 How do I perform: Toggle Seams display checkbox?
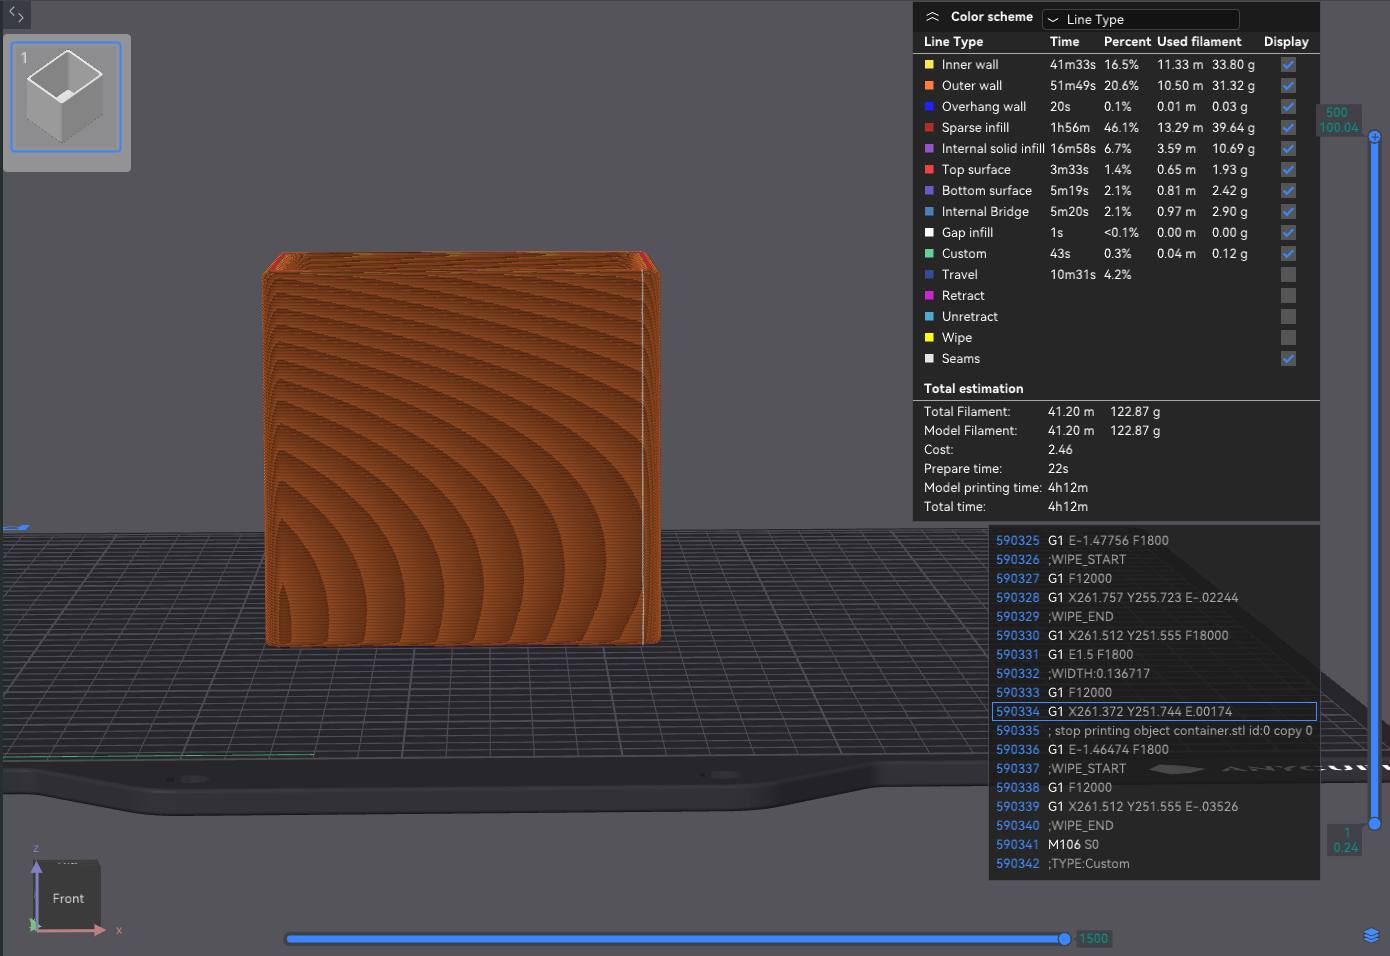click(x=1288, y=358)
